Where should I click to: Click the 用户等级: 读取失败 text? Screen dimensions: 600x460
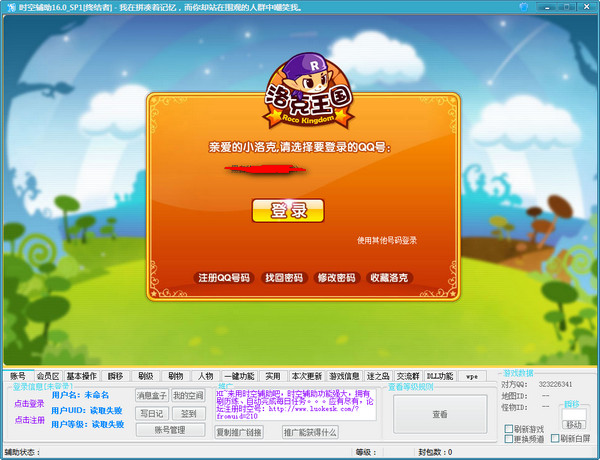[88, 424]
